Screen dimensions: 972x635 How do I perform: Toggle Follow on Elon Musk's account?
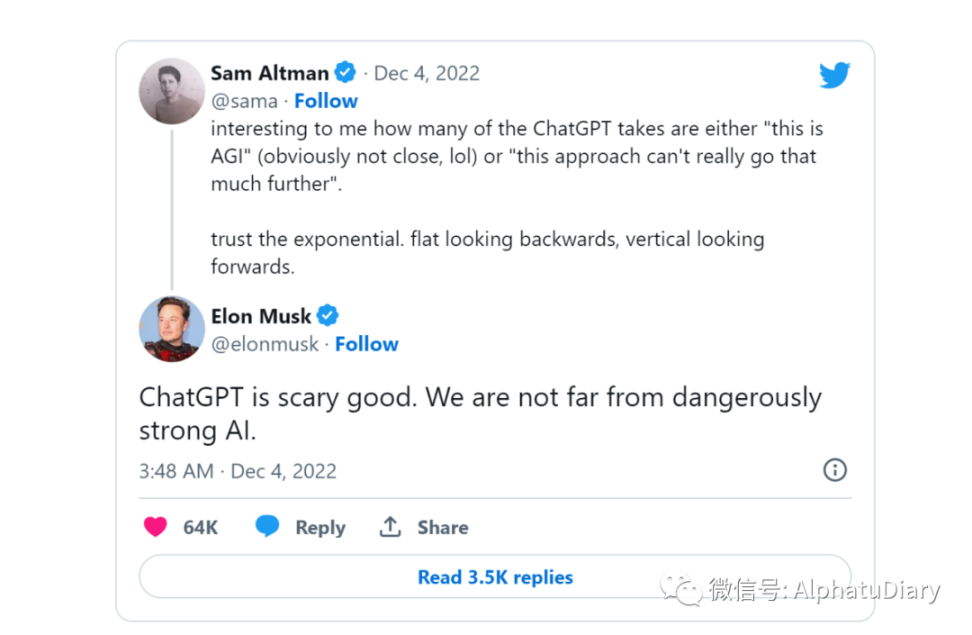tap(366, 343)
